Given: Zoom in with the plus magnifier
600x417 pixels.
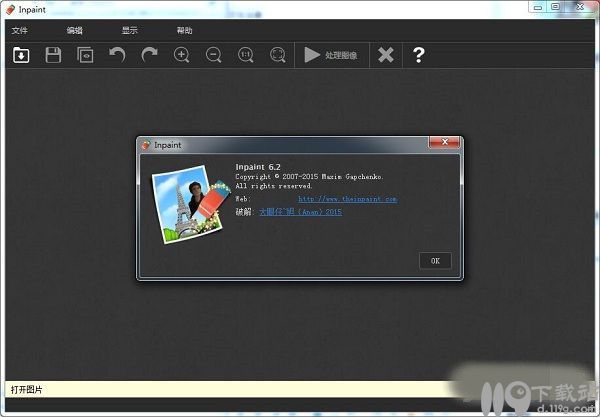Looking at the screenshot, I should pyautogui.click(x=181, y=55).
